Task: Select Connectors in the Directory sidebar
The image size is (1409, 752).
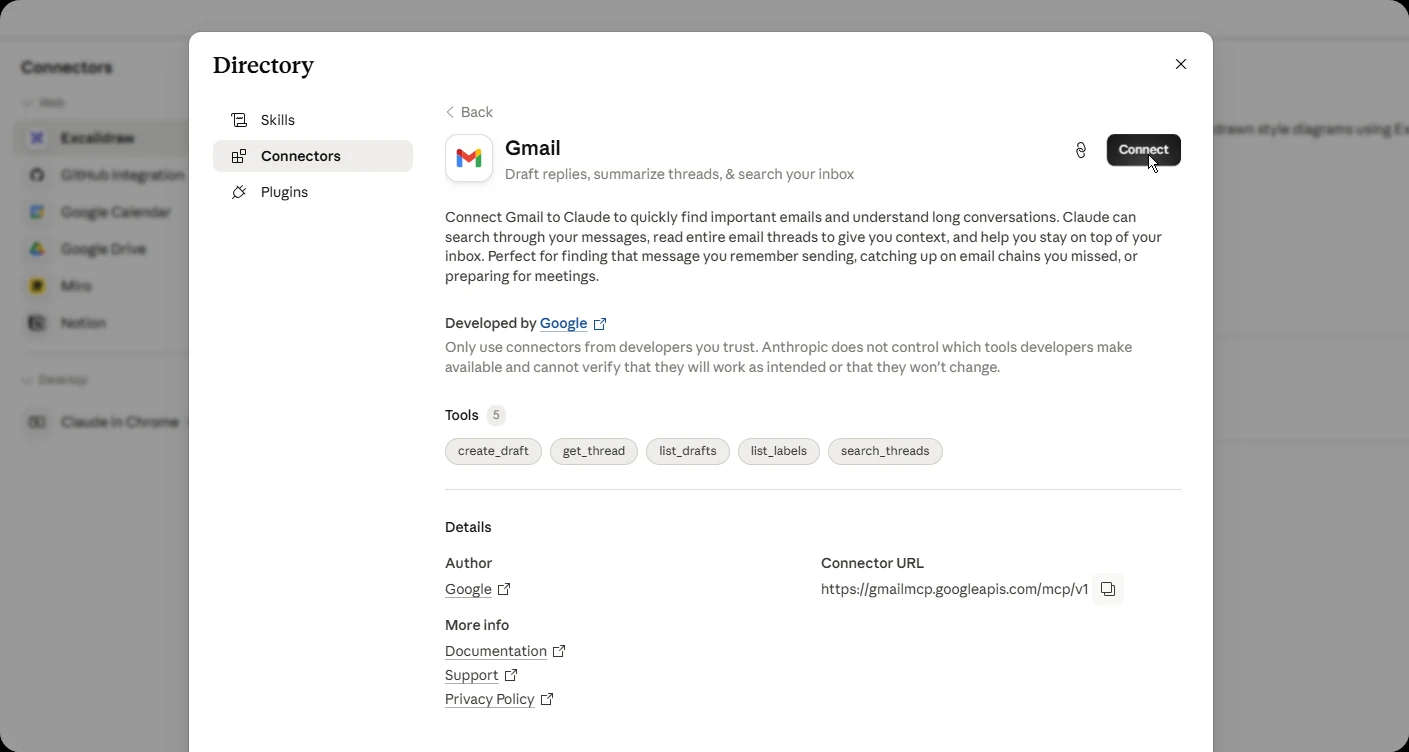Action: tap(313, 156)
